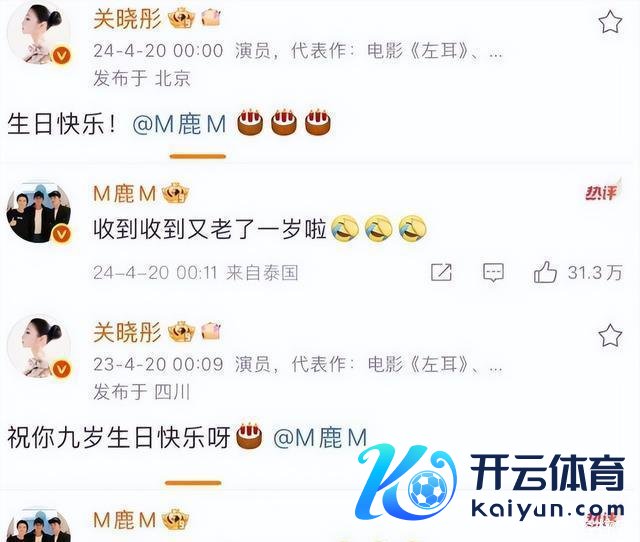Open 关晓彤's avatar on the 23-4-20 post
This screenshot has width=640, height=542.
click(39, 347)
